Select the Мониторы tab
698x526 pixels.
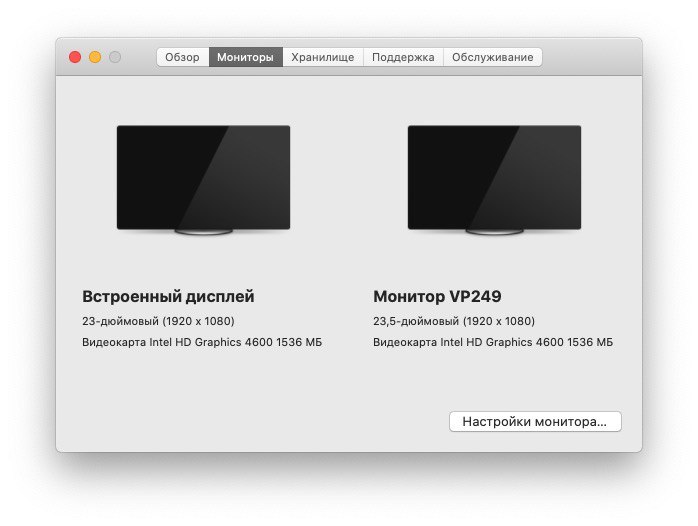[x=245, y=57]
